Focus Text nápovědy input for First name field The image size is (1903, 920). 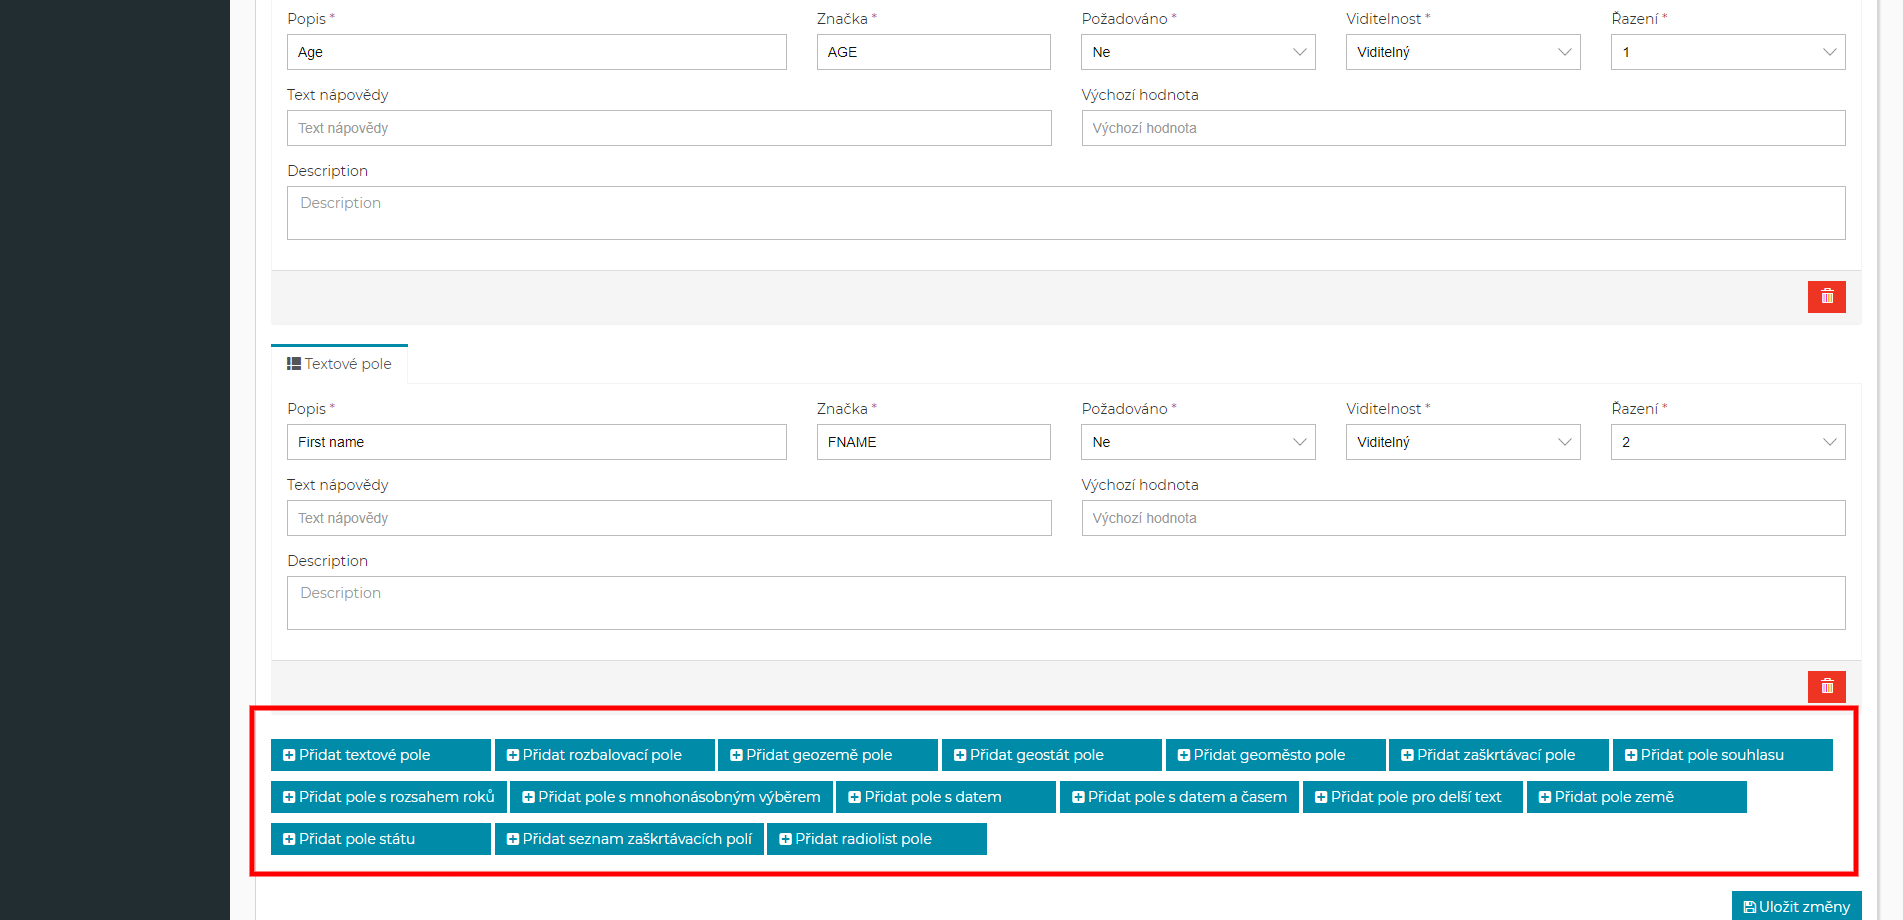point(669,518)
